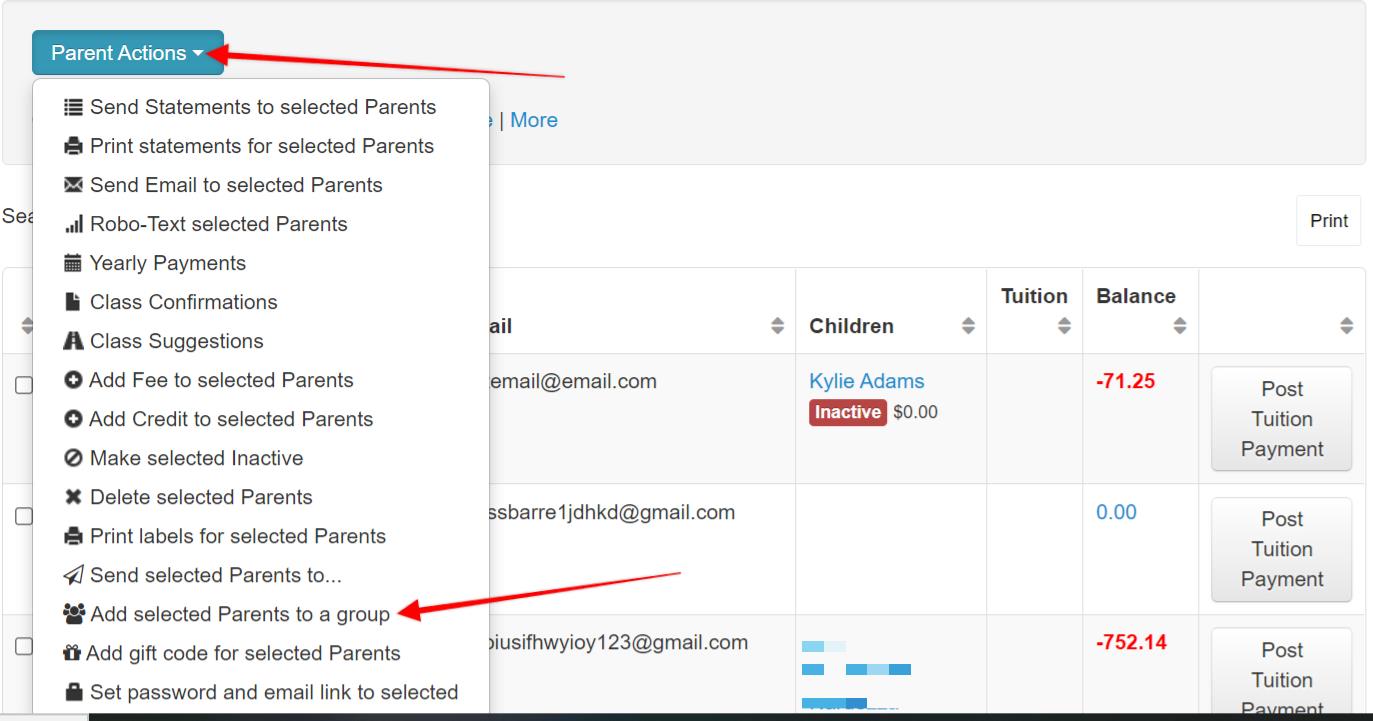Choose Delete selected Parents
The width and height of the screenshot is (1373, 721).
pos(201,497)
